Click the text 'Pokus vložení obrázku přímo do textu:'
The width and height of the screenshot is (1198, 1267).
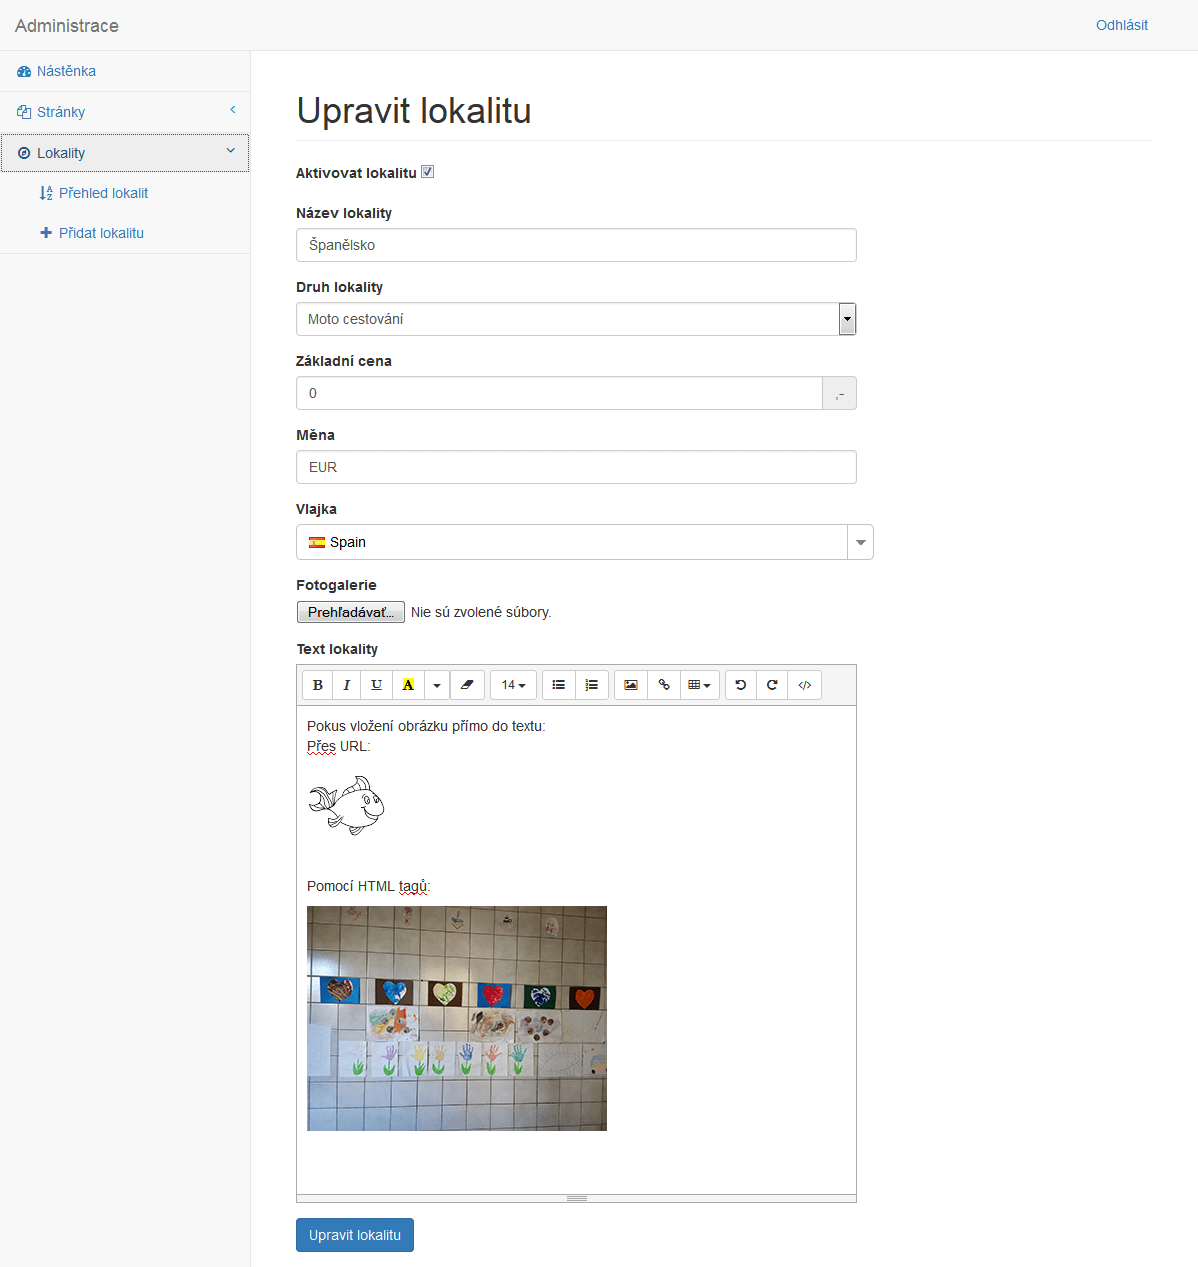[426, 726]
